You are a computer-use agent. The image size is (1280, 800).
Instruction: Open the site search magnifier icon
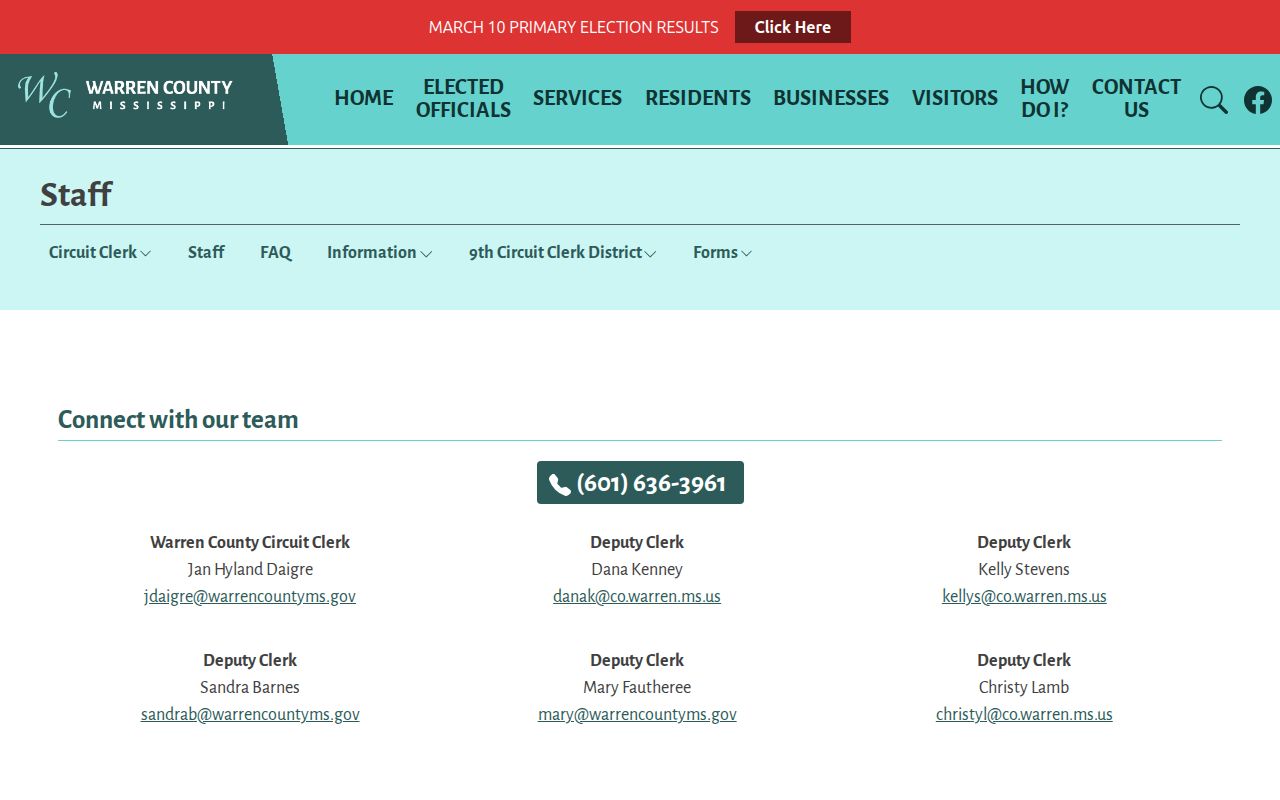click(1214, 100)
